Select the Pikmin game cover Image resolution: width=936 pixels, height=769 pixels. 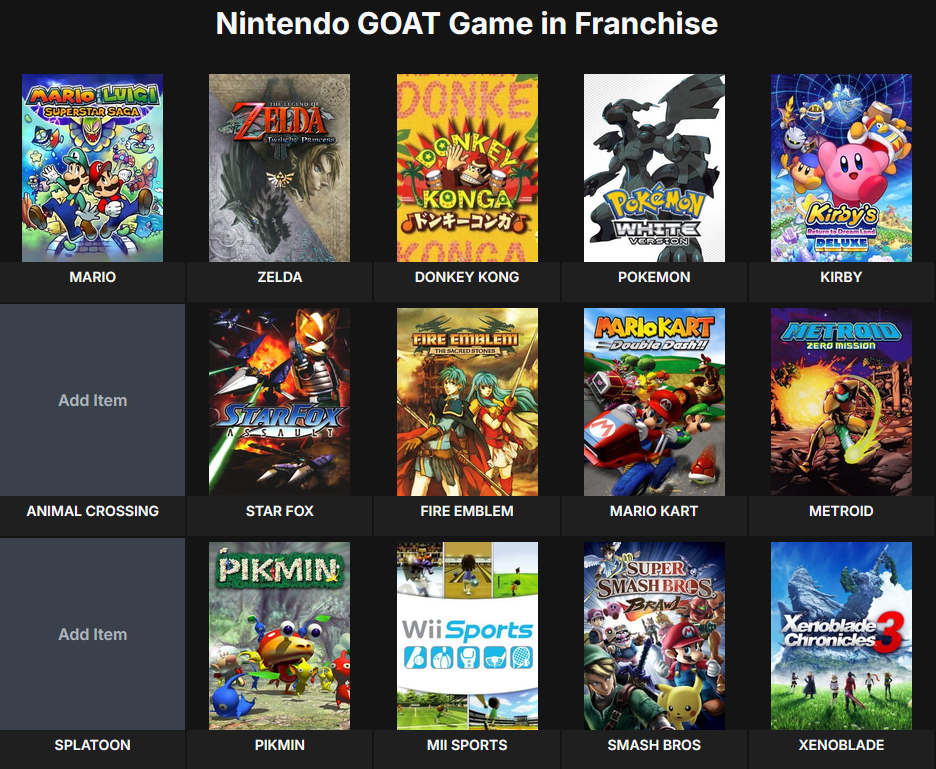[x=279, y=636]
